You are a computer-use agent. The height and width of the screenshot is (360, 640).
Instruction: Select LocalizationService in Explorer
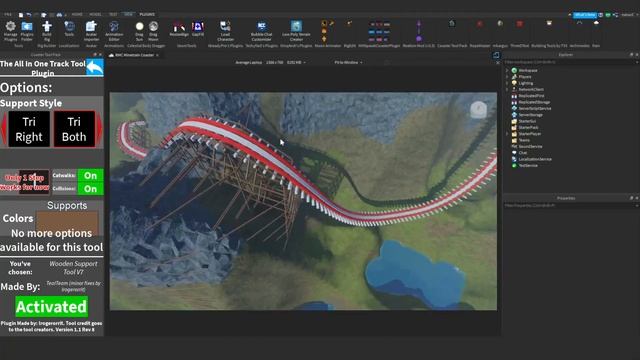point(531,159)
